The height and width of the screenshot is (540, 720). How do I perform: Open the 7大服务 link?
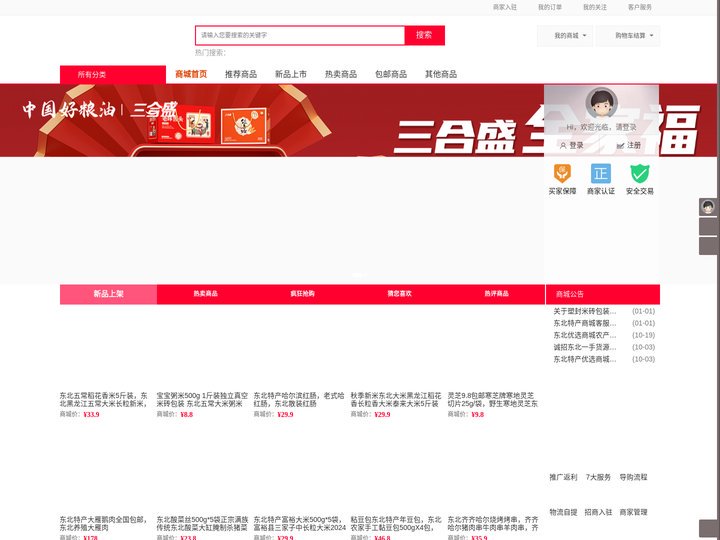click(598, 477)
